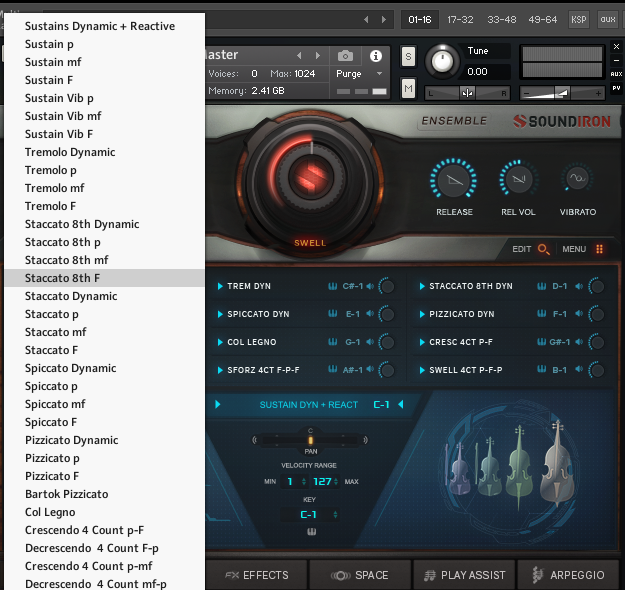The width and height of the screenshot is (625, 590).
Task: Choose Tremolo Dynamic in the menu
Action: click(x=70, y=152)
